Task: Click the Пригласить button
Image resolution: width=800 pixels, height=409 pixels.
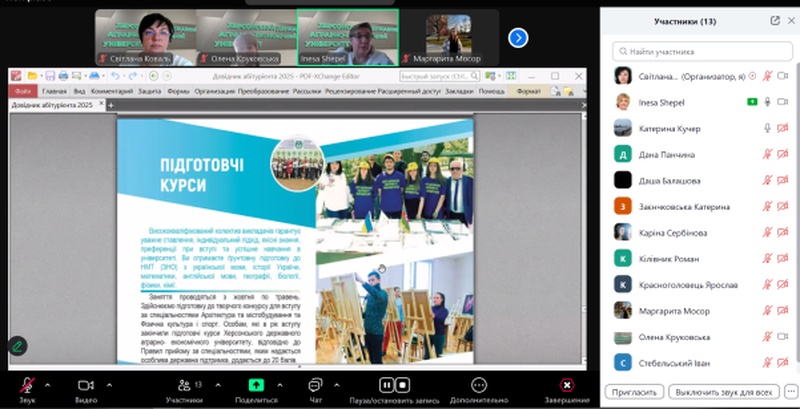Action: [634, 392]
